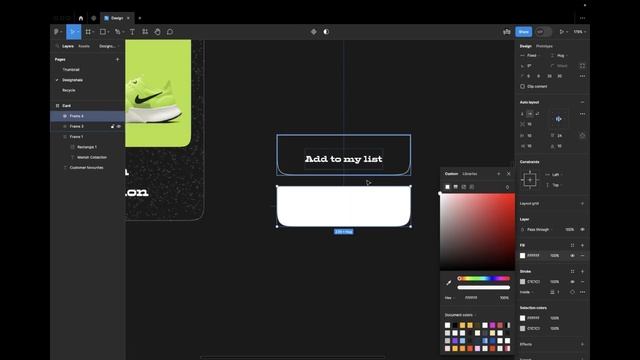Viewport: 640px width, 360px height.
Task: Go to the Home icon tab
Action: point(81,18)
